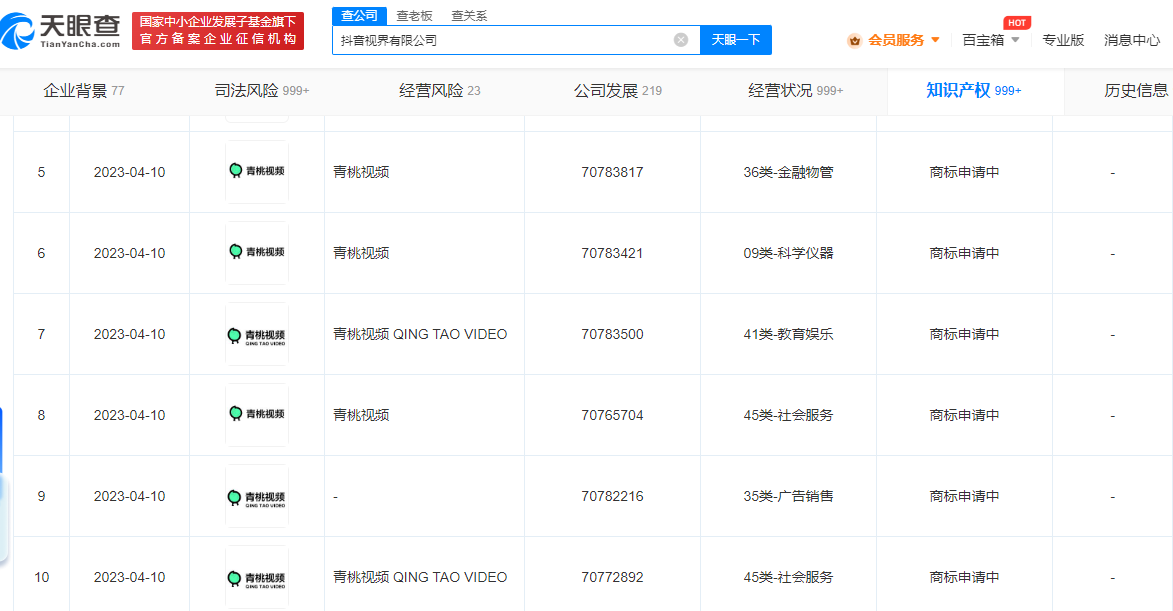Viewport: 1173px width, 611px height.
Task: Switch to the 企业背景 tab
Action: [84, 91]
